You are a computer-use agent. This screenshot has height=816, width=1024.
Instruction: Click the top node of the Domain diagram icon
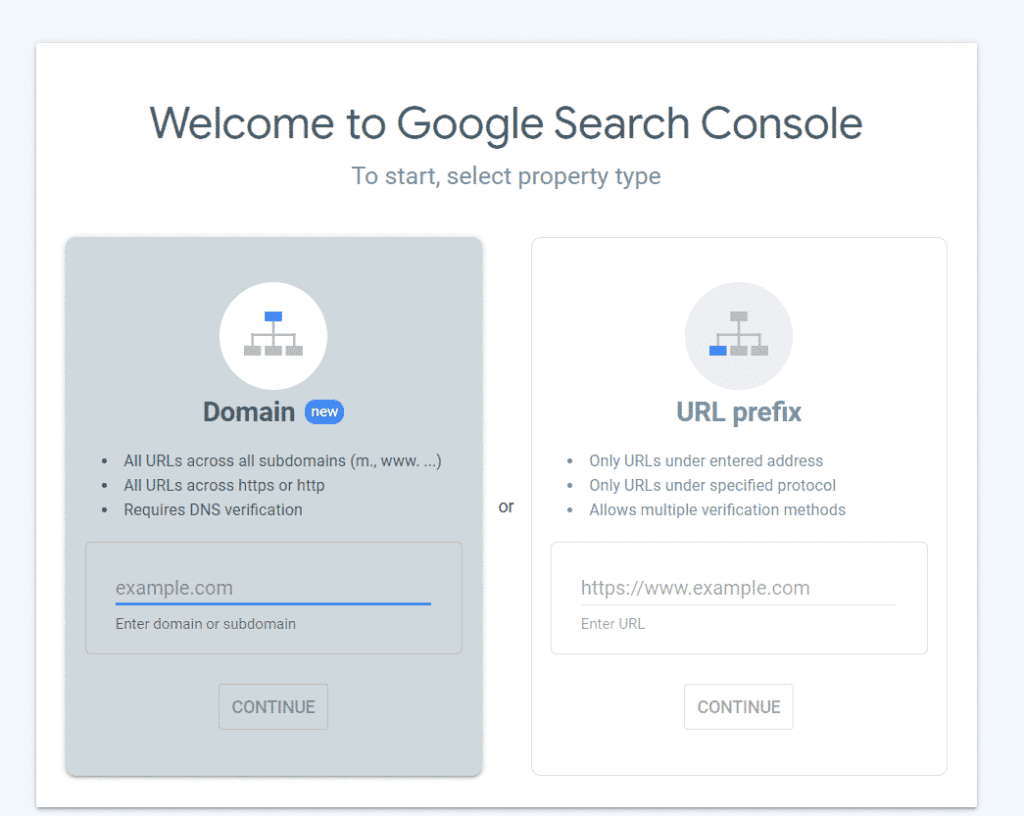[x=273, y=315]
